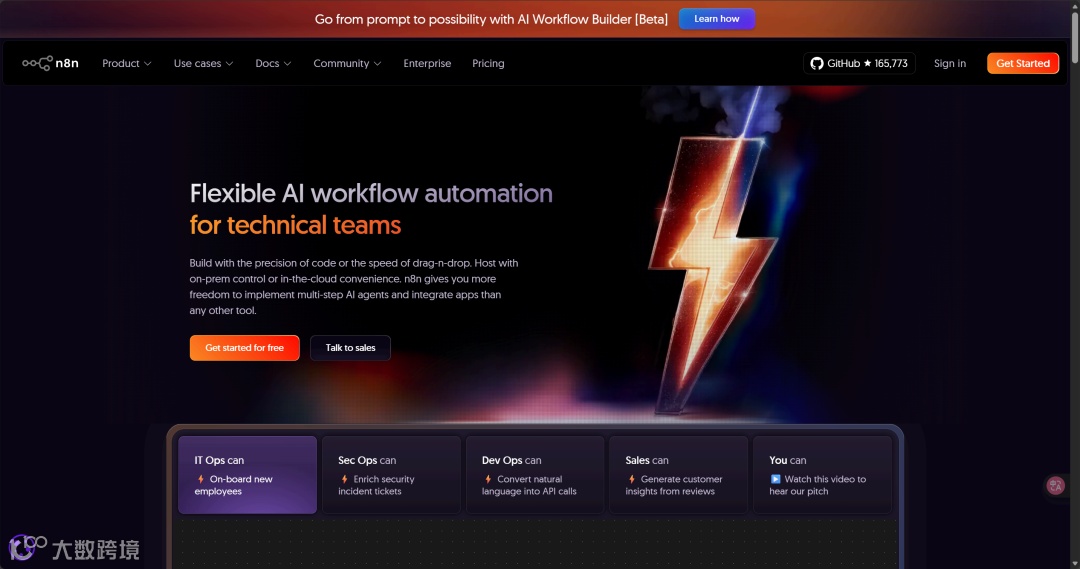This screenshot has width=1080, height=569.
Task: Click the Get started for free button
Action: pos(245,348)
